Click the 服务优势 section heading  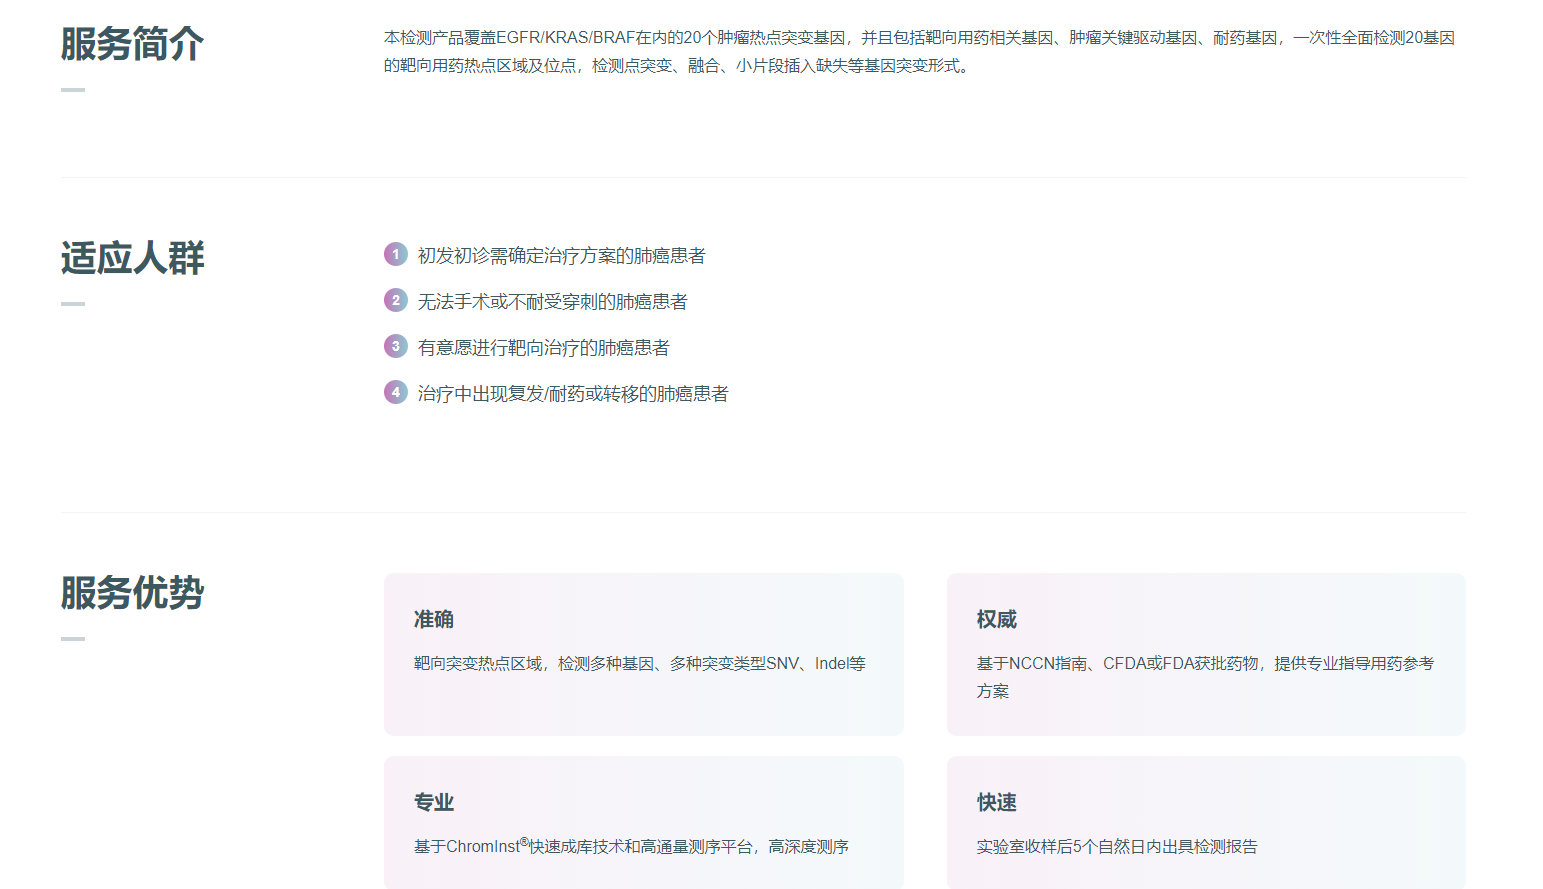(132, 593)
